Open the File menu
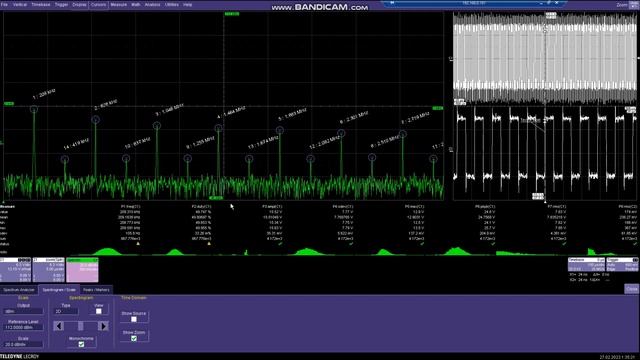Viewport: 640px width, 360px height. coord(4,4)
